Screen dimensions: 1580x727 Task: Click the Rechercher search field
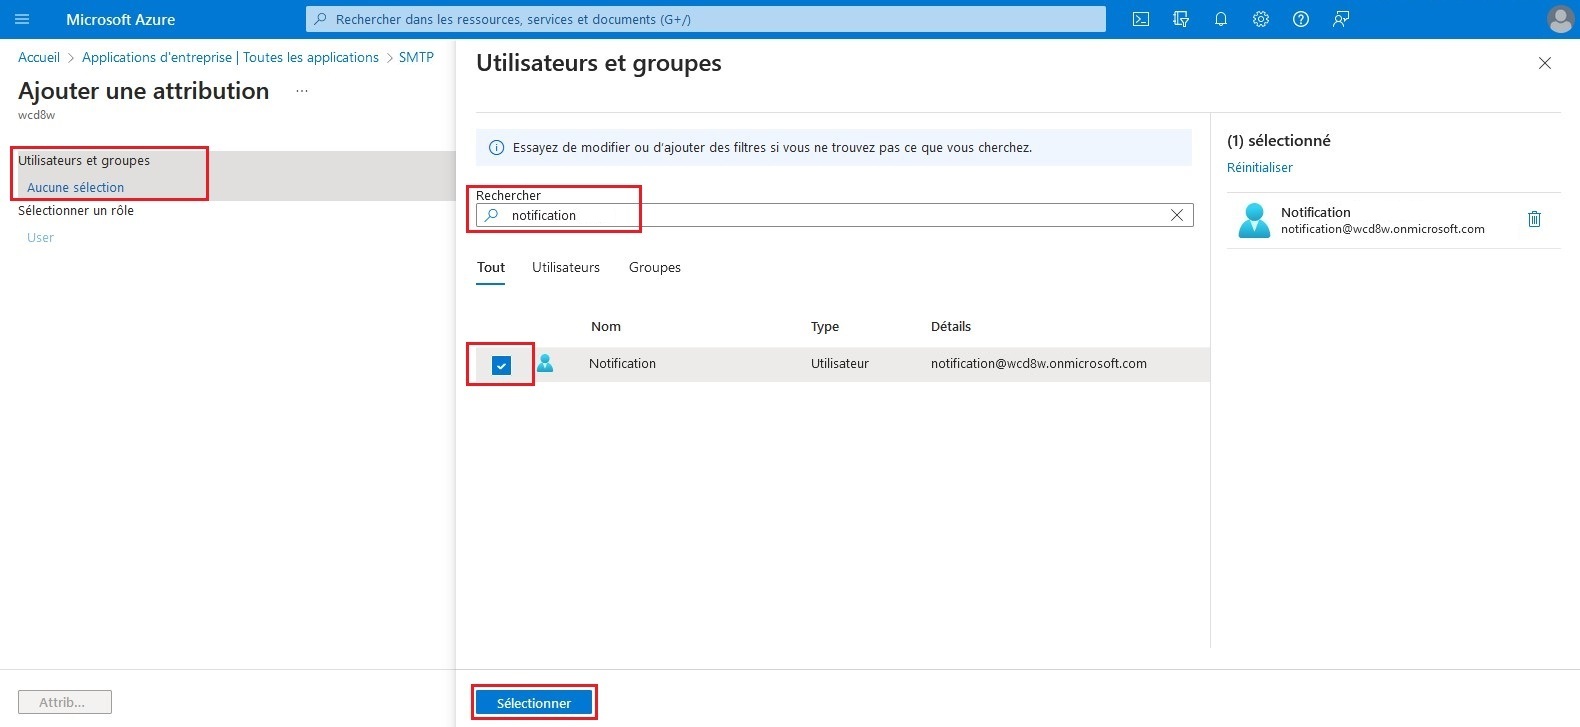pos(835,215)
